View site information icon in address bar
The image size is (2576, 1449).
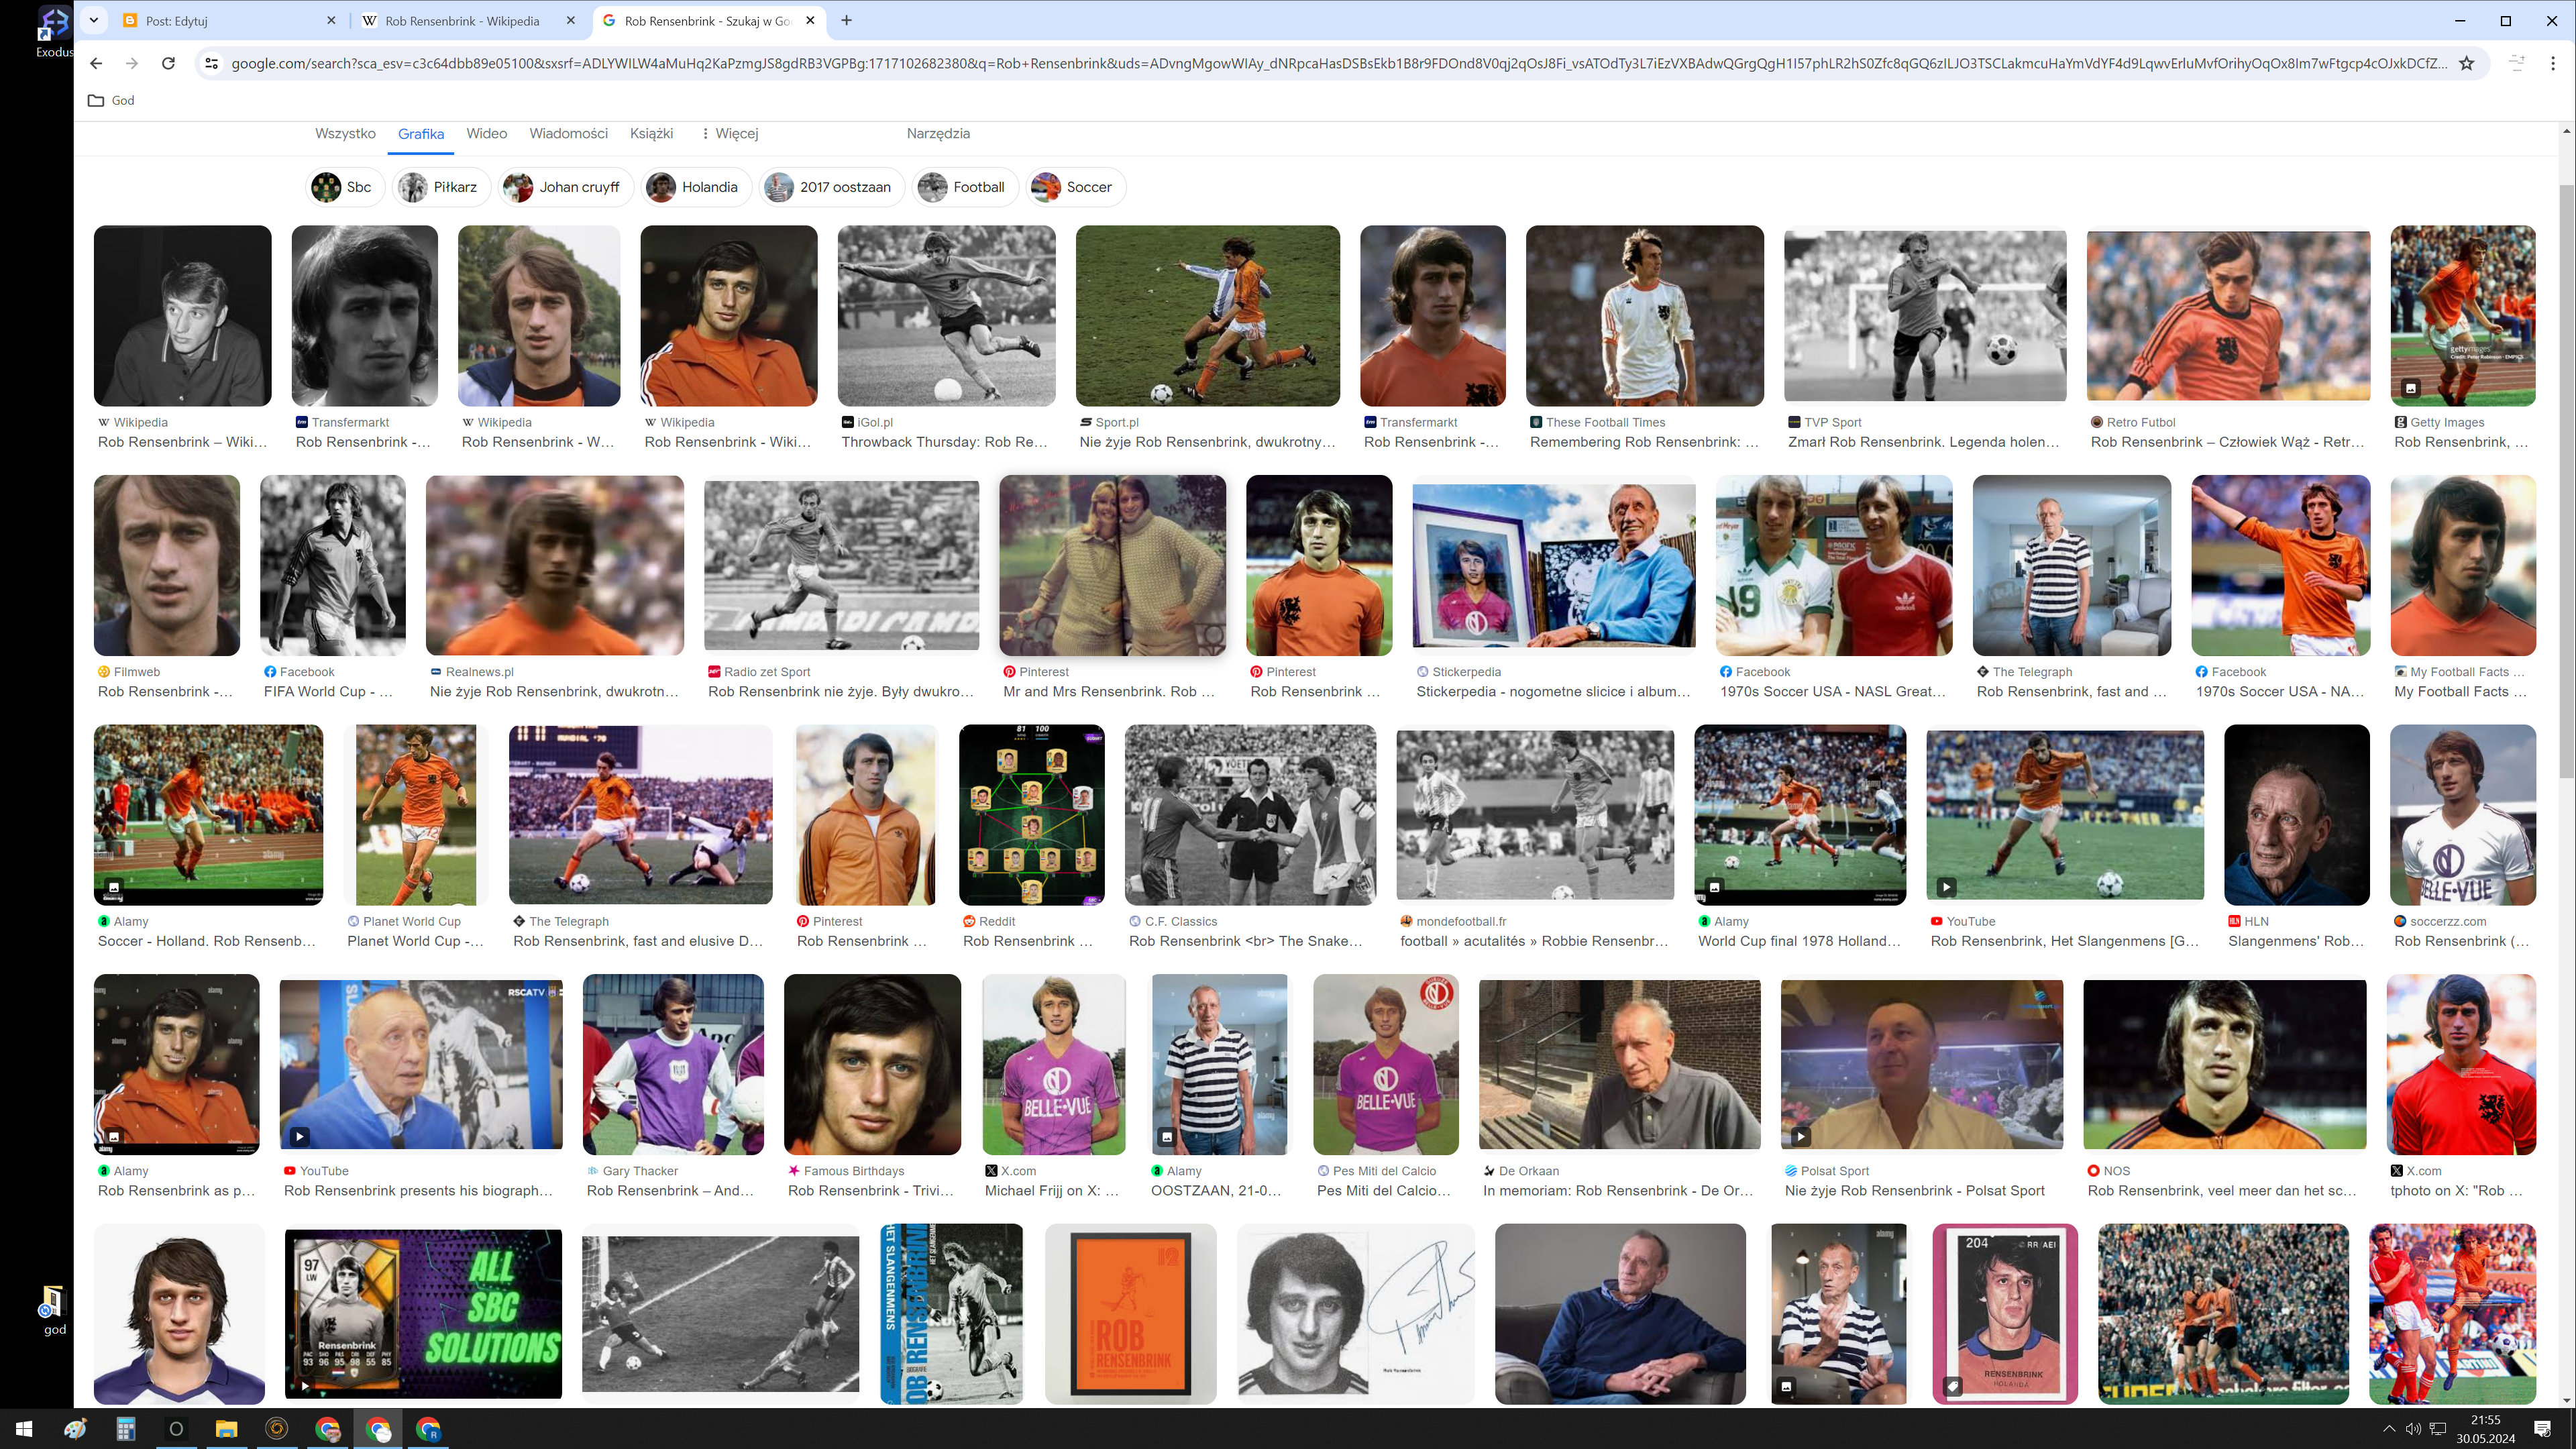211,63
